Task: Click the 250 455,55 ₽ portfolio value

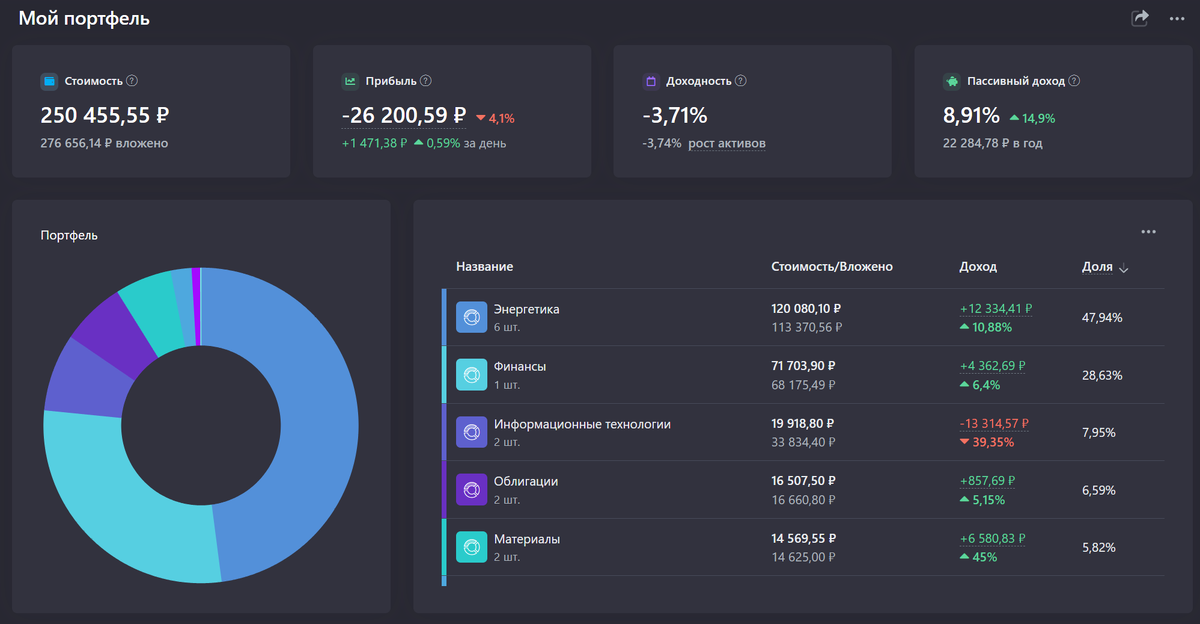Action: (105, 115)
